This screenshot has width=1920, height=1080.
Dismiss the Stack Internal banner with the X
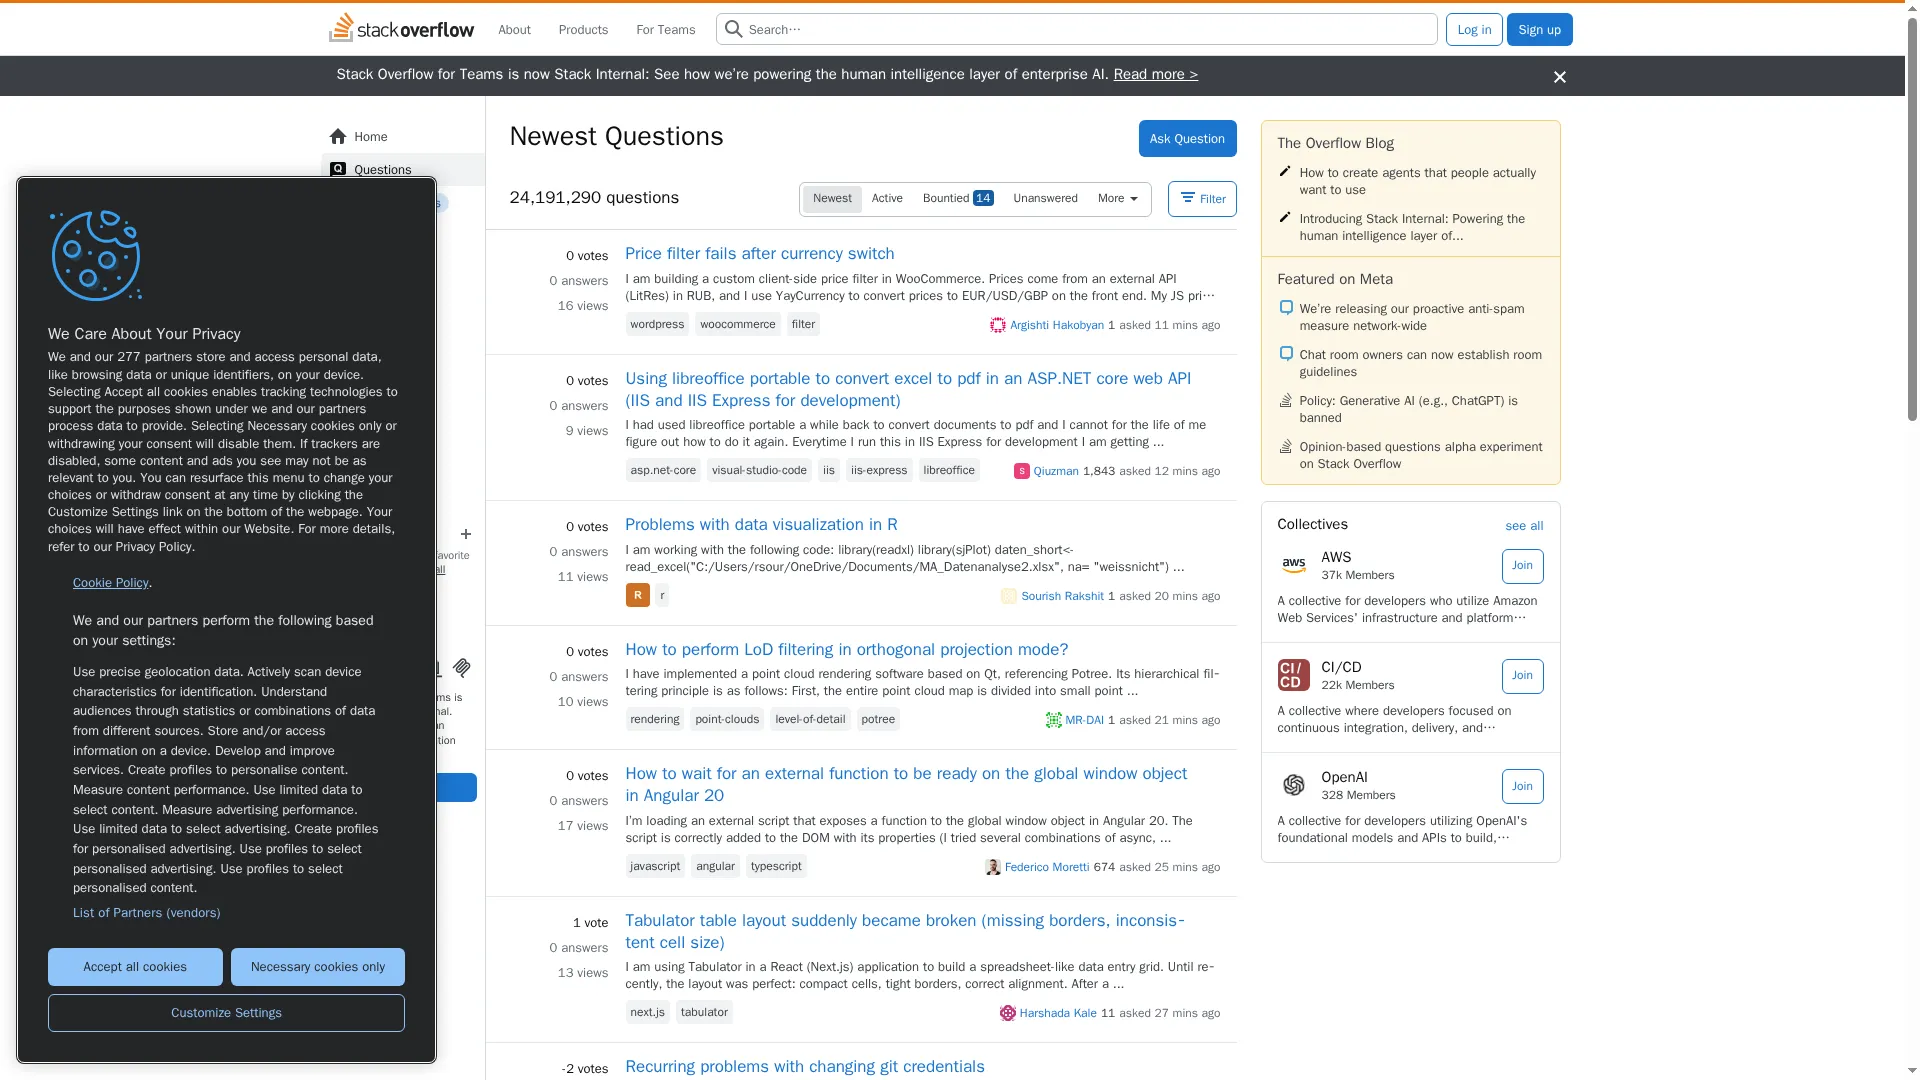point(1559,75)
